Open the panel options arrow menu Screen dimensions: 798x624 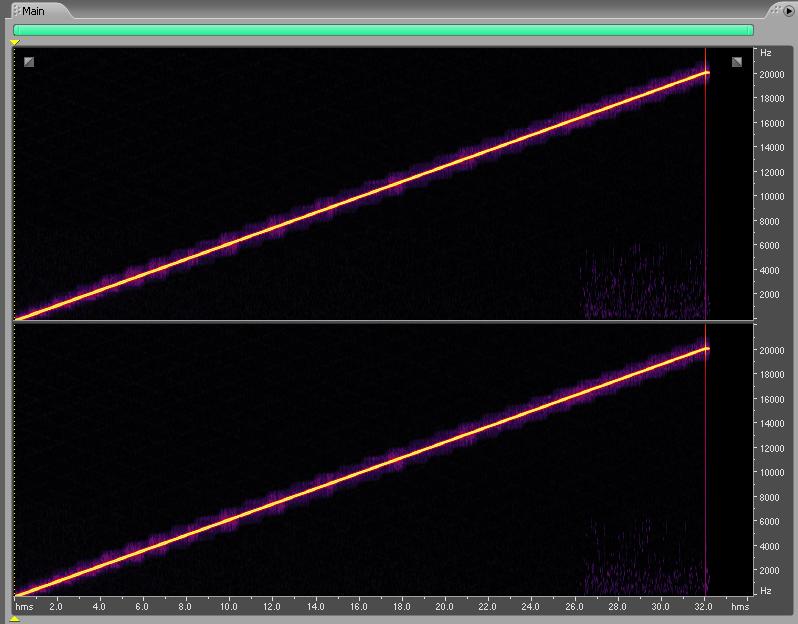click(789, 11)
